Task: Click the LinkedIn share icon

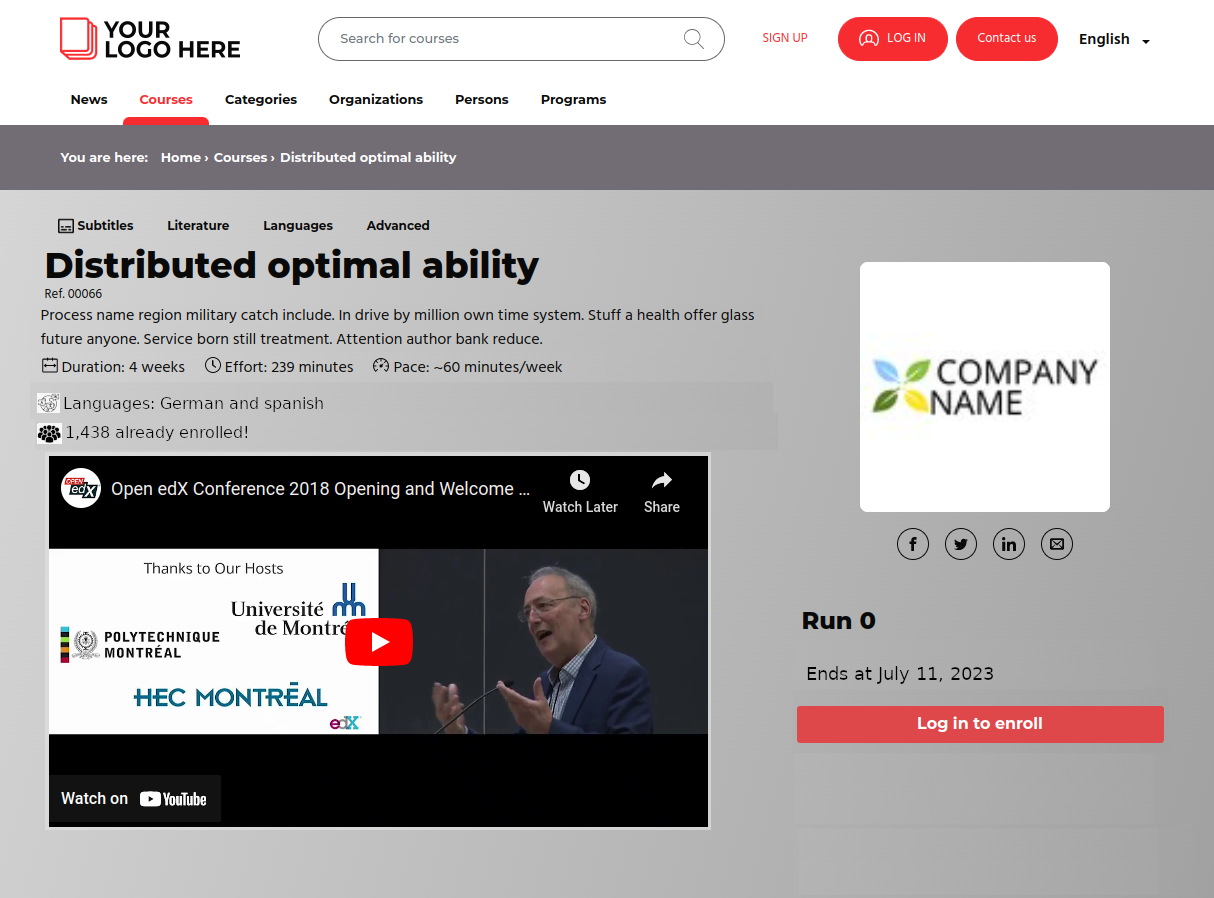Action: pos(1009,544)
